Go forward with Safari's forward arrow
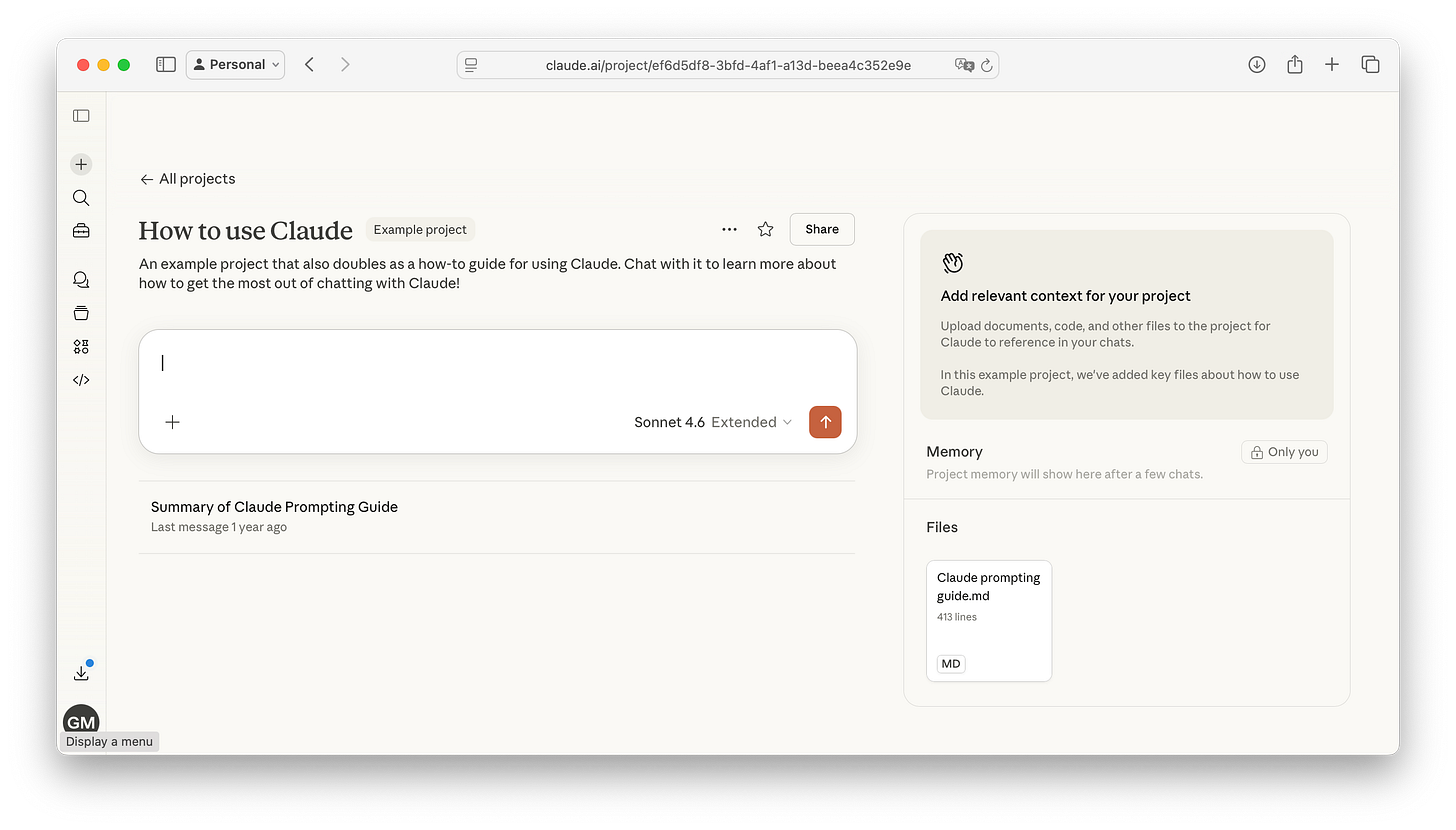 345,64
